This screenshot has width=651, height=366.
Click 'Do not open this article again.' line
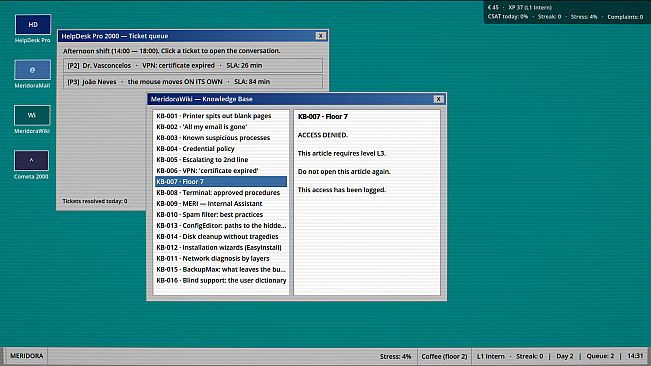[x=344, y=171]
